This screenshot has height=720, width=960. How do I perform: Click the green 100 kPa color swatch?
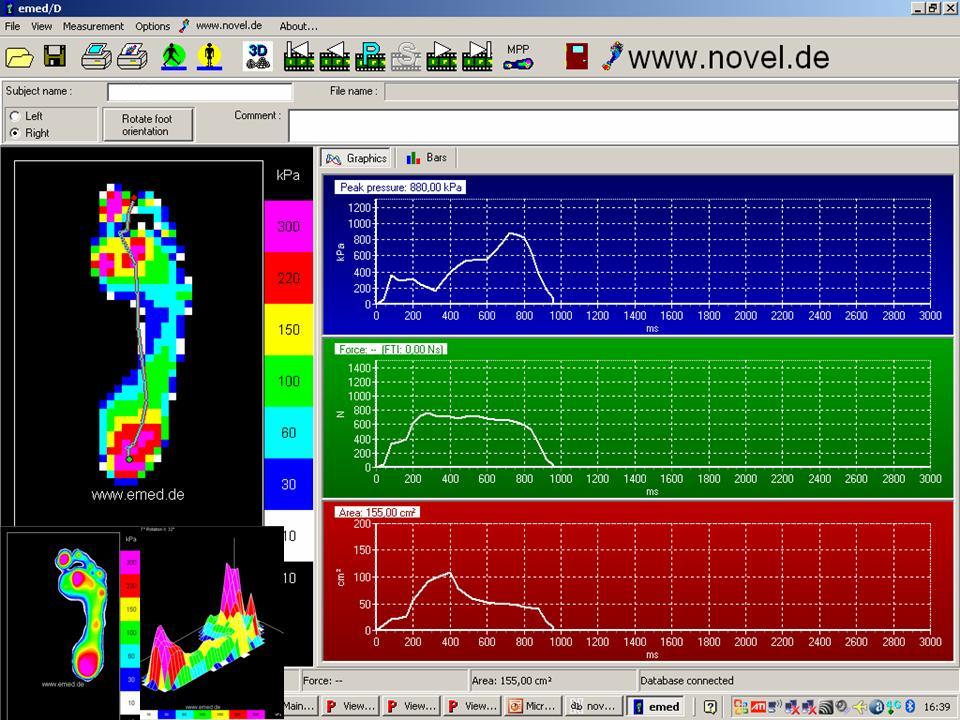288,381
